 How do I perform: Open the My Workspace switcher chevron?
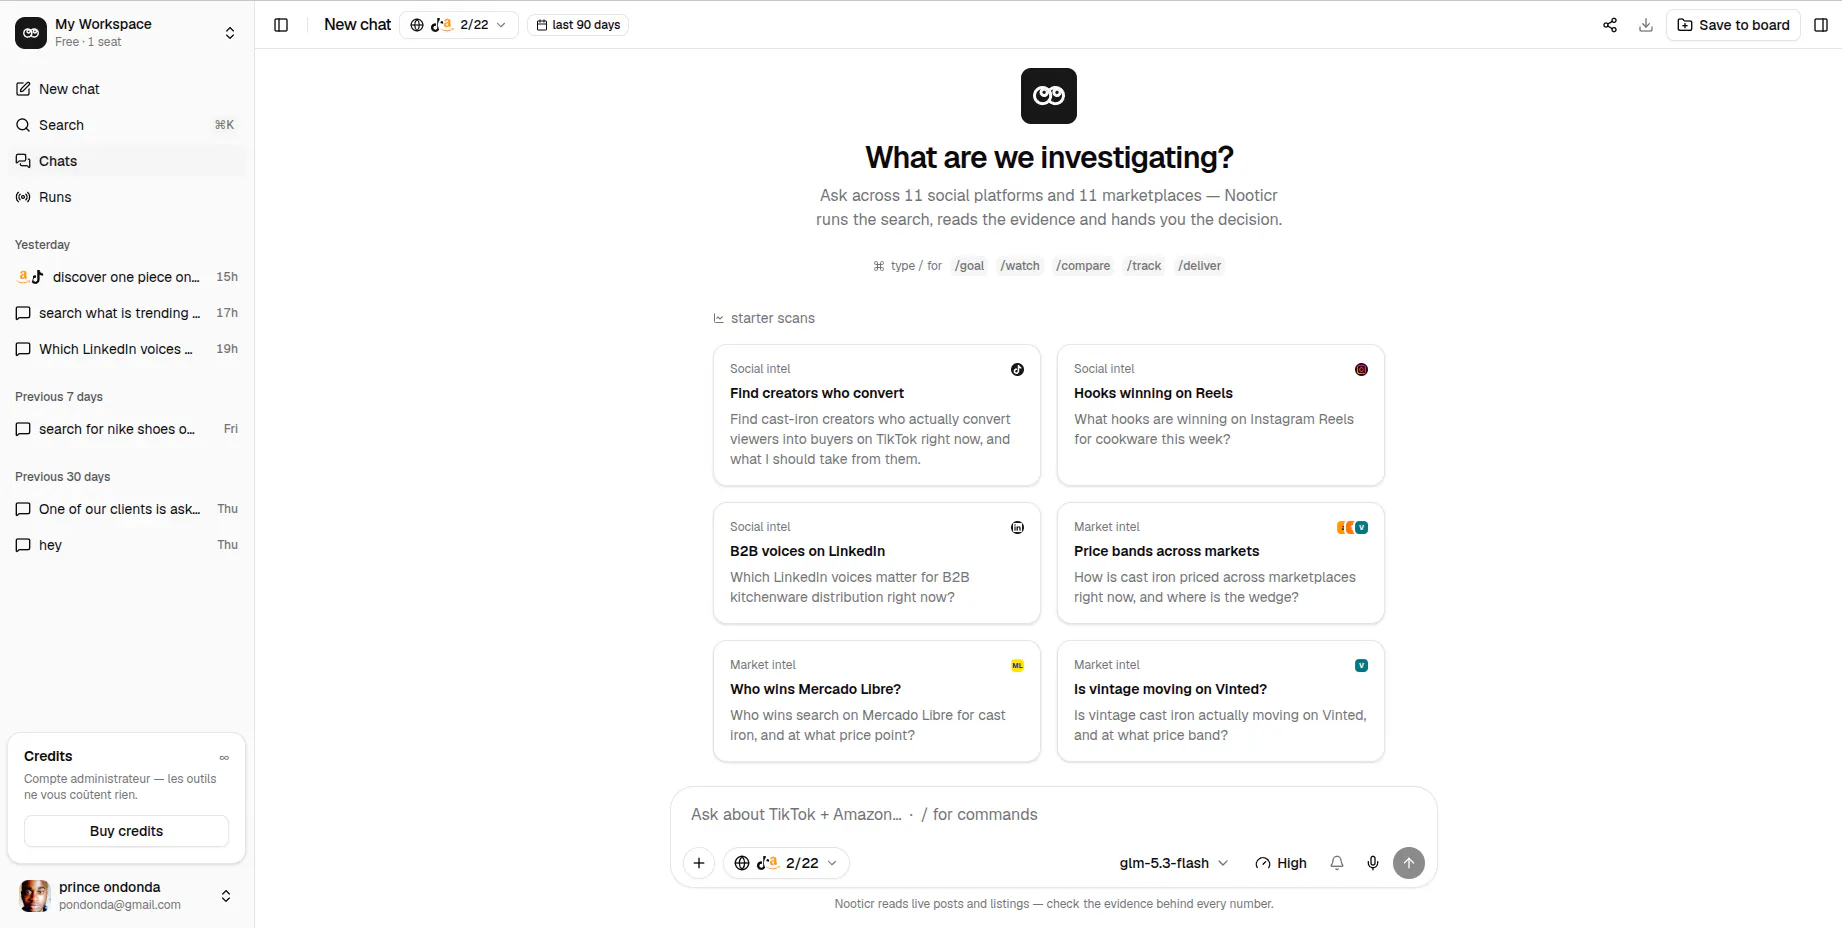pos(230,33)
